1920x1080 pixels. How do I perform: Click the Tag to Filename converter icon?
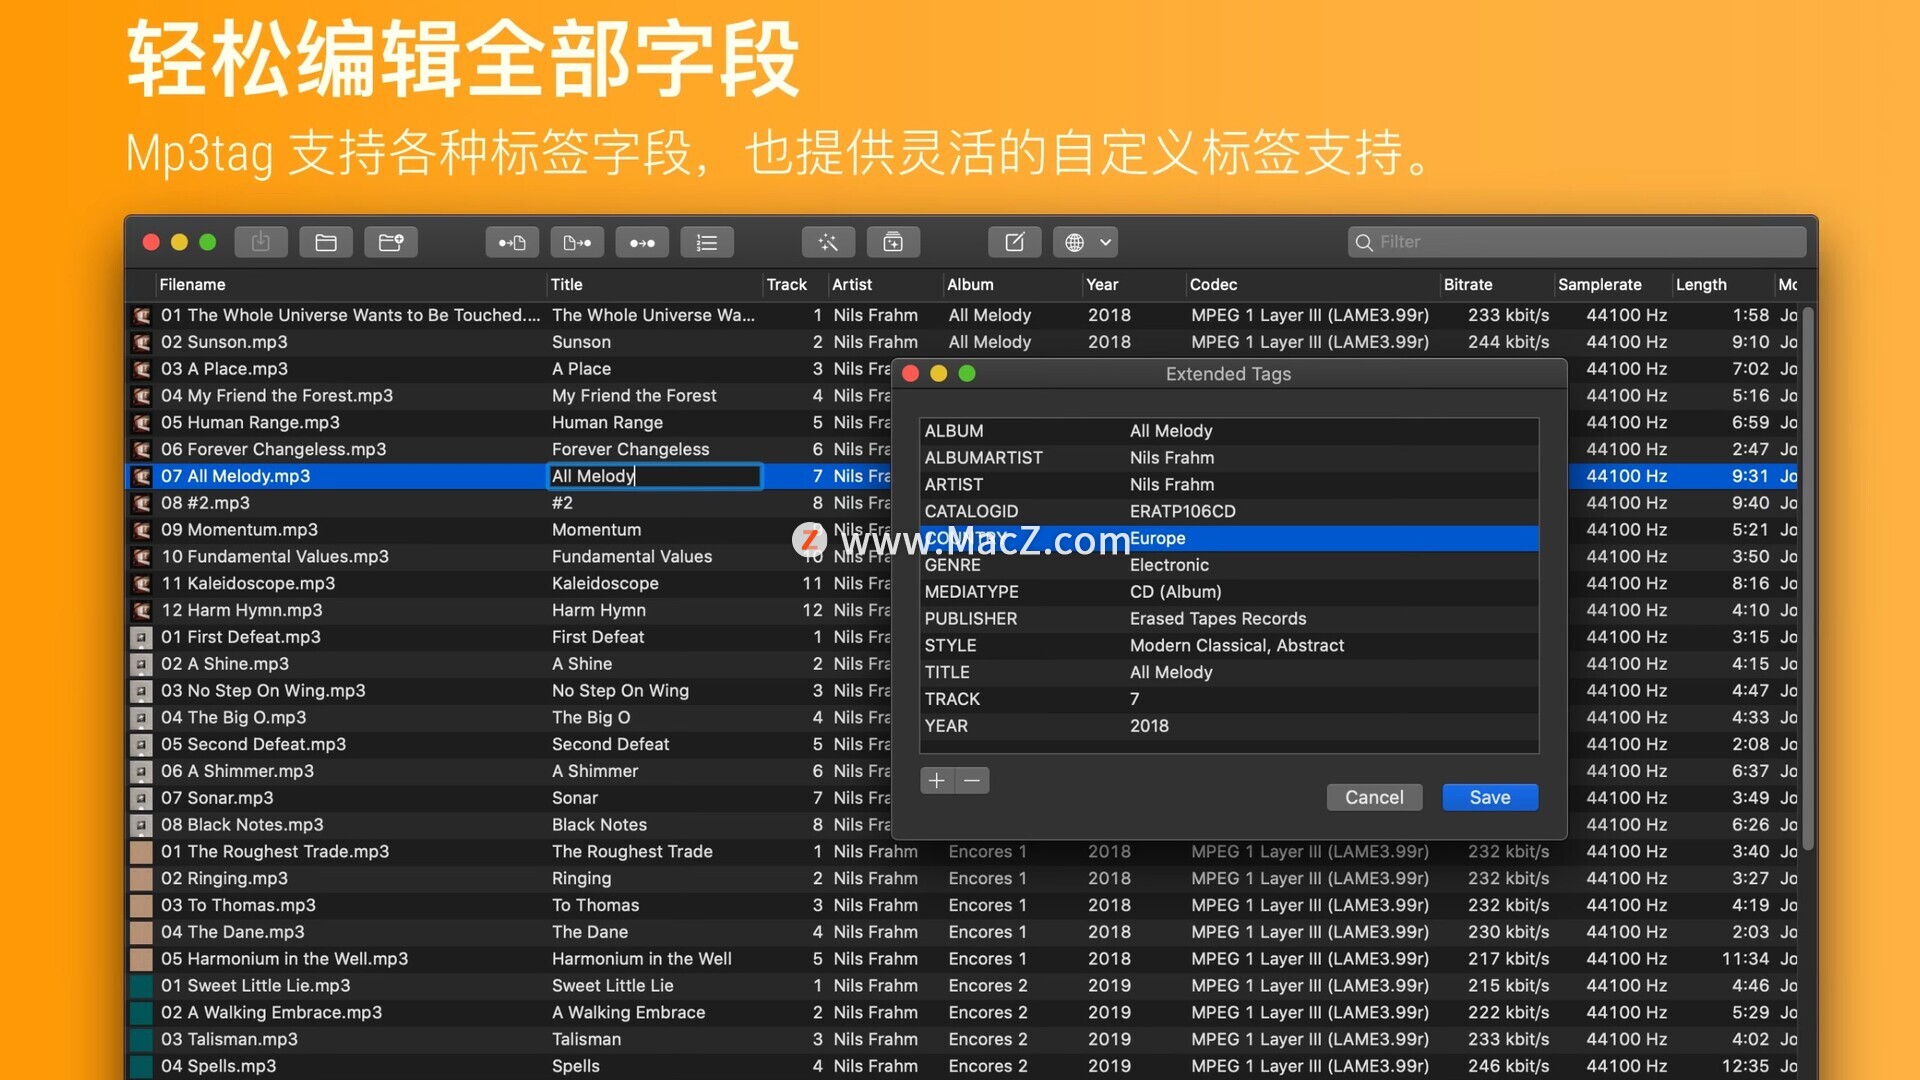point(512,242)
